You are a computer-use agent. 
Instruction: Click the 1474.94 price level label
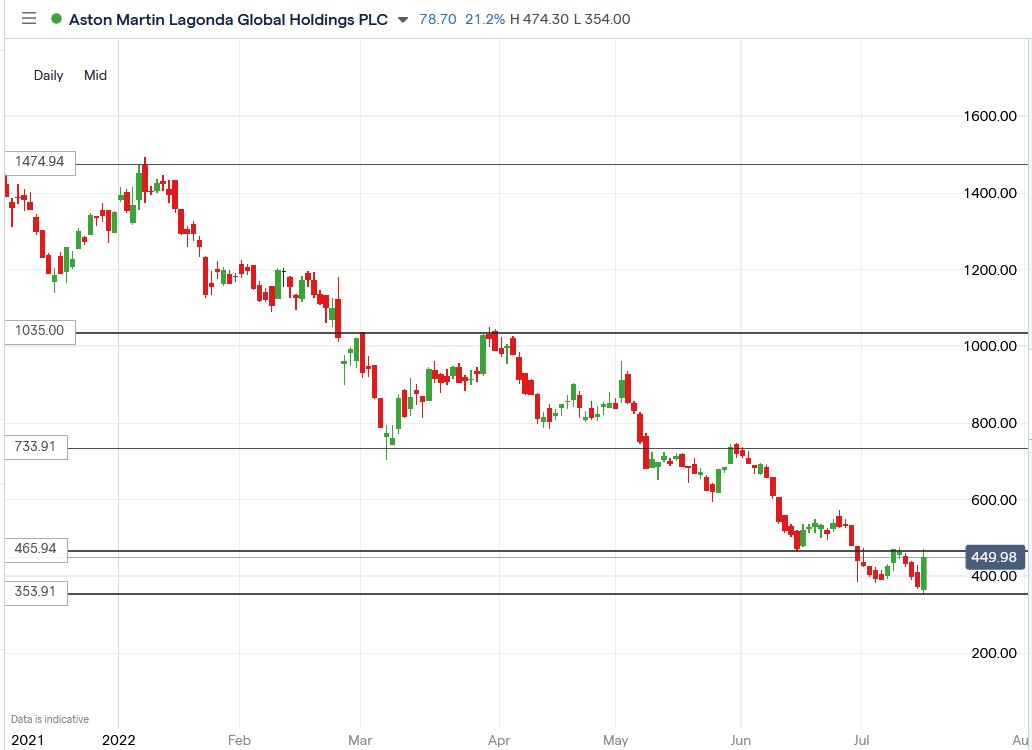click(x=40, y=161)
